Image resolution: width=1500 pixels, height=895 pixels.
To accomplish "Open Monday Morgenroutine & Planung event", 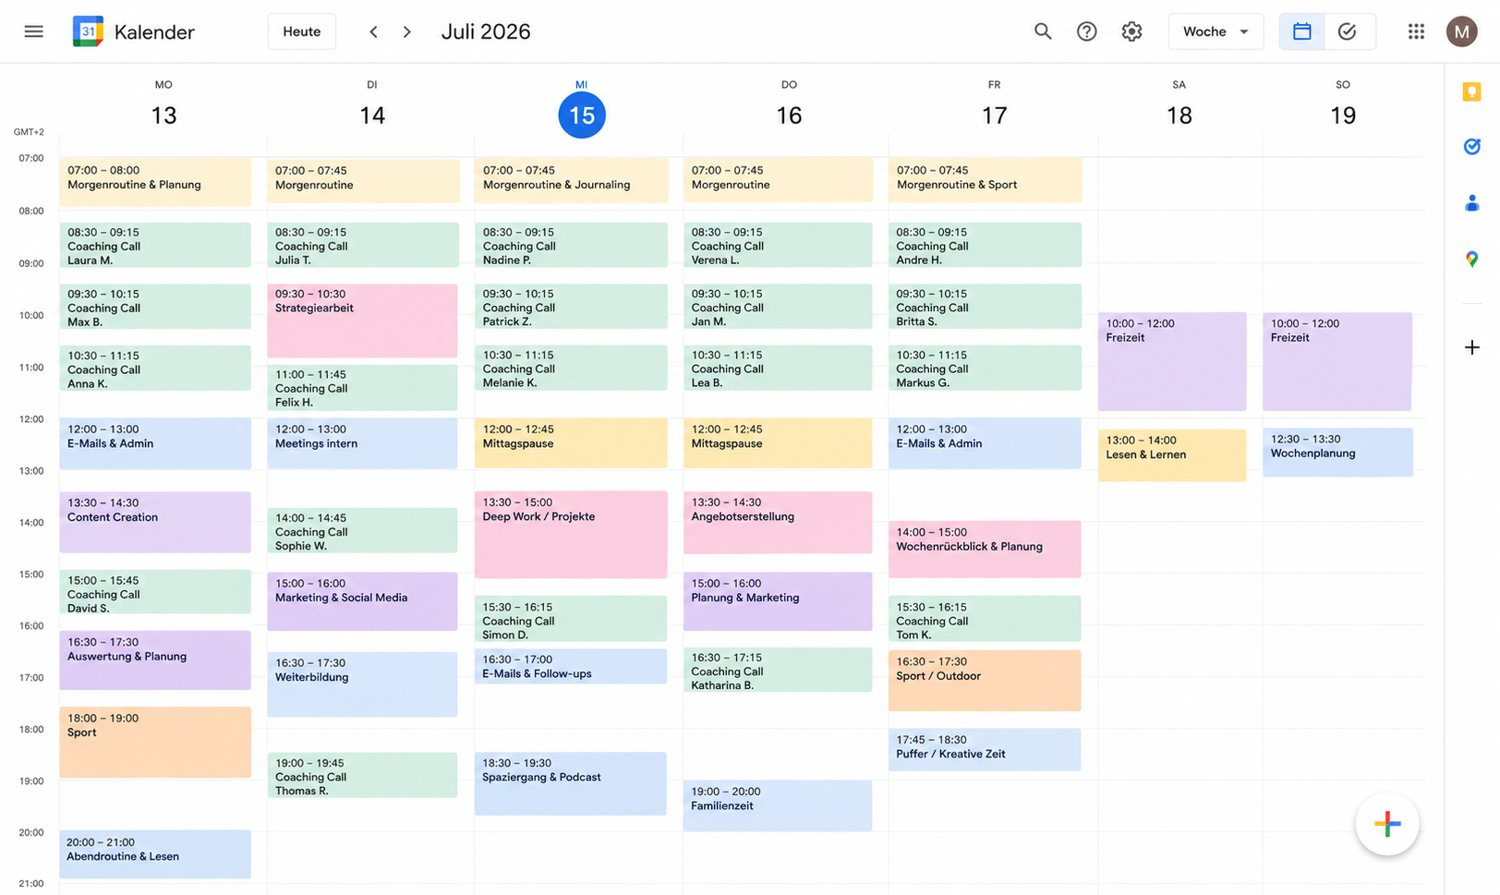I will pyautogui.click(x=155, y=182).
